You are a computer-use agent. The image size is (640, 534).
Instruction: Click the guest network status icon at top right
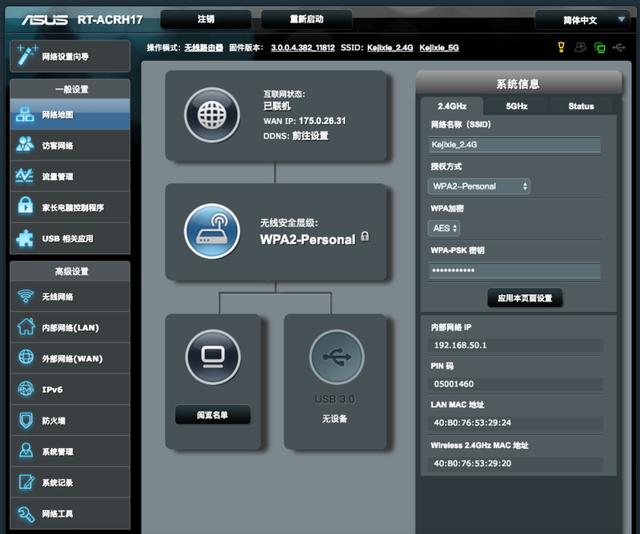coord(580,47)
